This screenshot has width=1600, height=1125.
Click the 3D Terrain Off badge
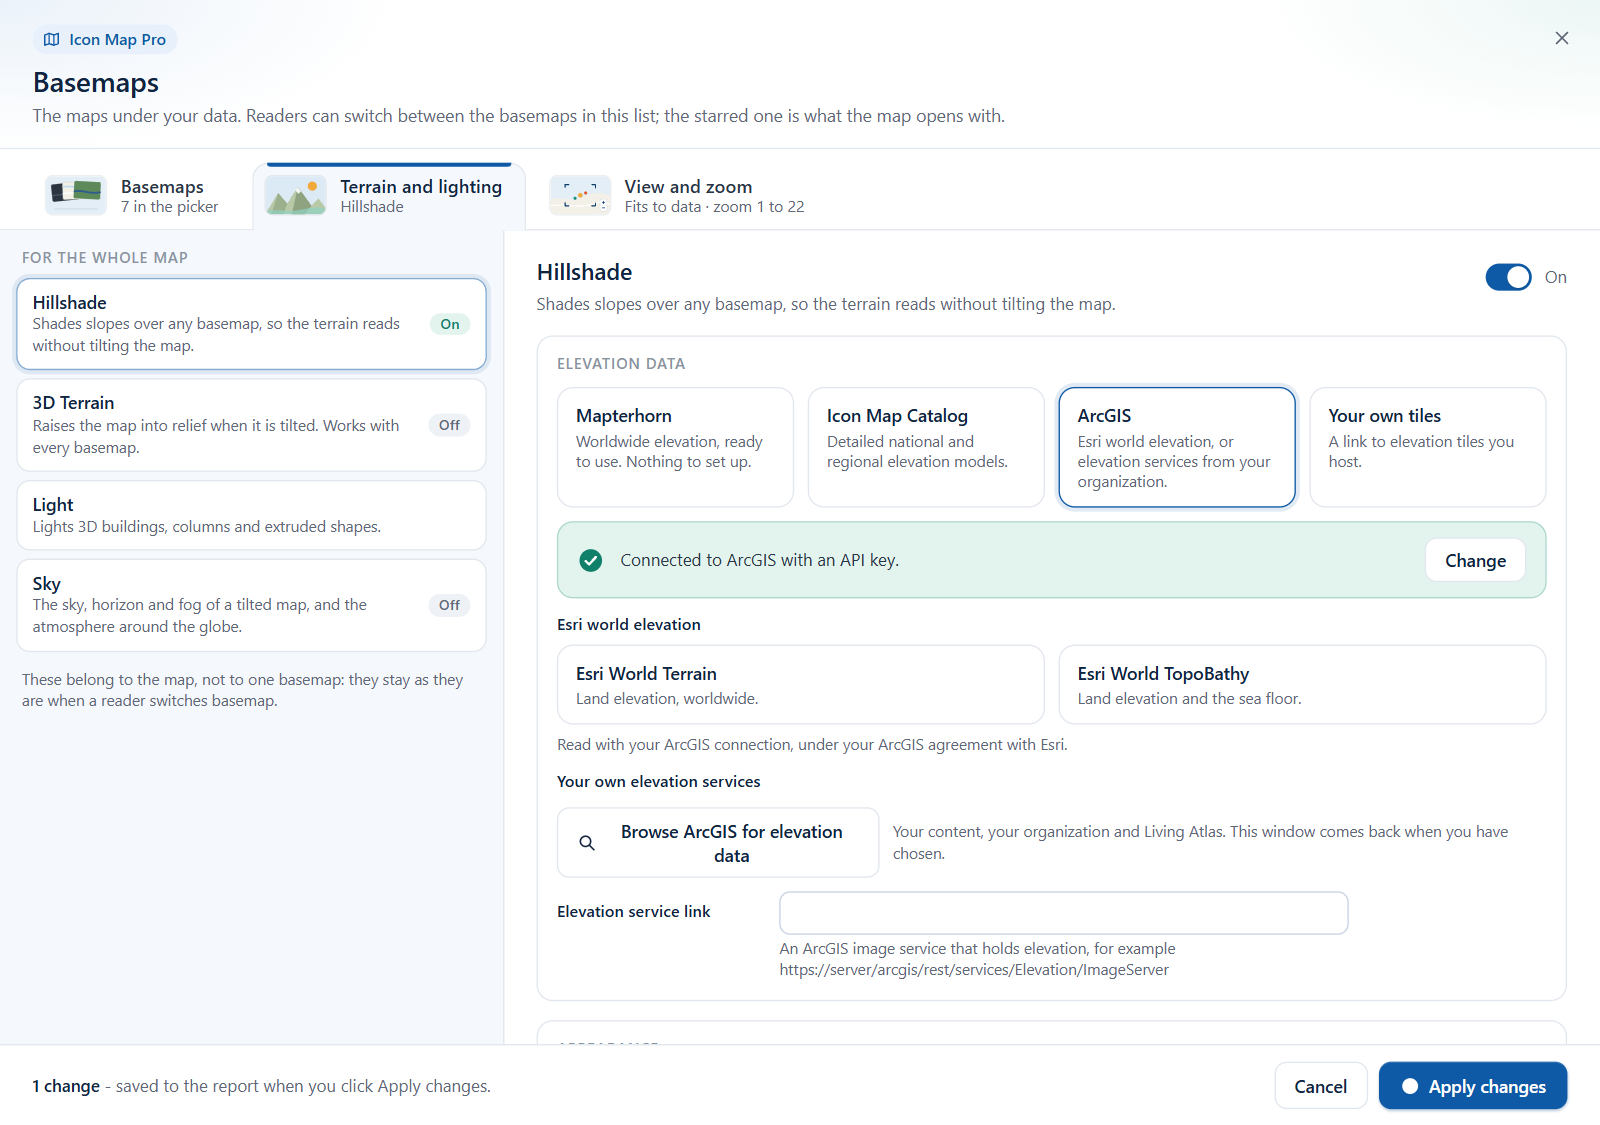click(x=450, y=425)
